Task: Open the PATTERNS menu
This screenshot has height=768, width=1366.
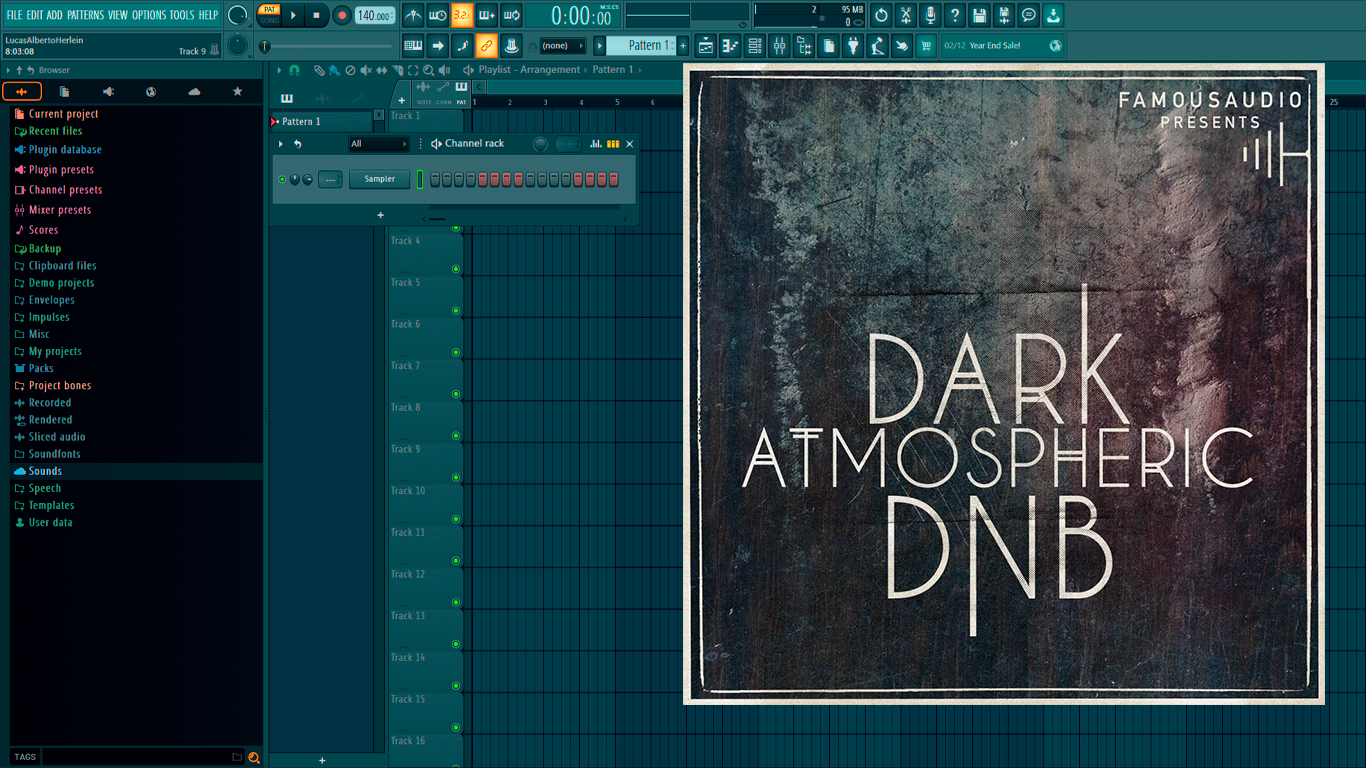Action: (85, 15)
